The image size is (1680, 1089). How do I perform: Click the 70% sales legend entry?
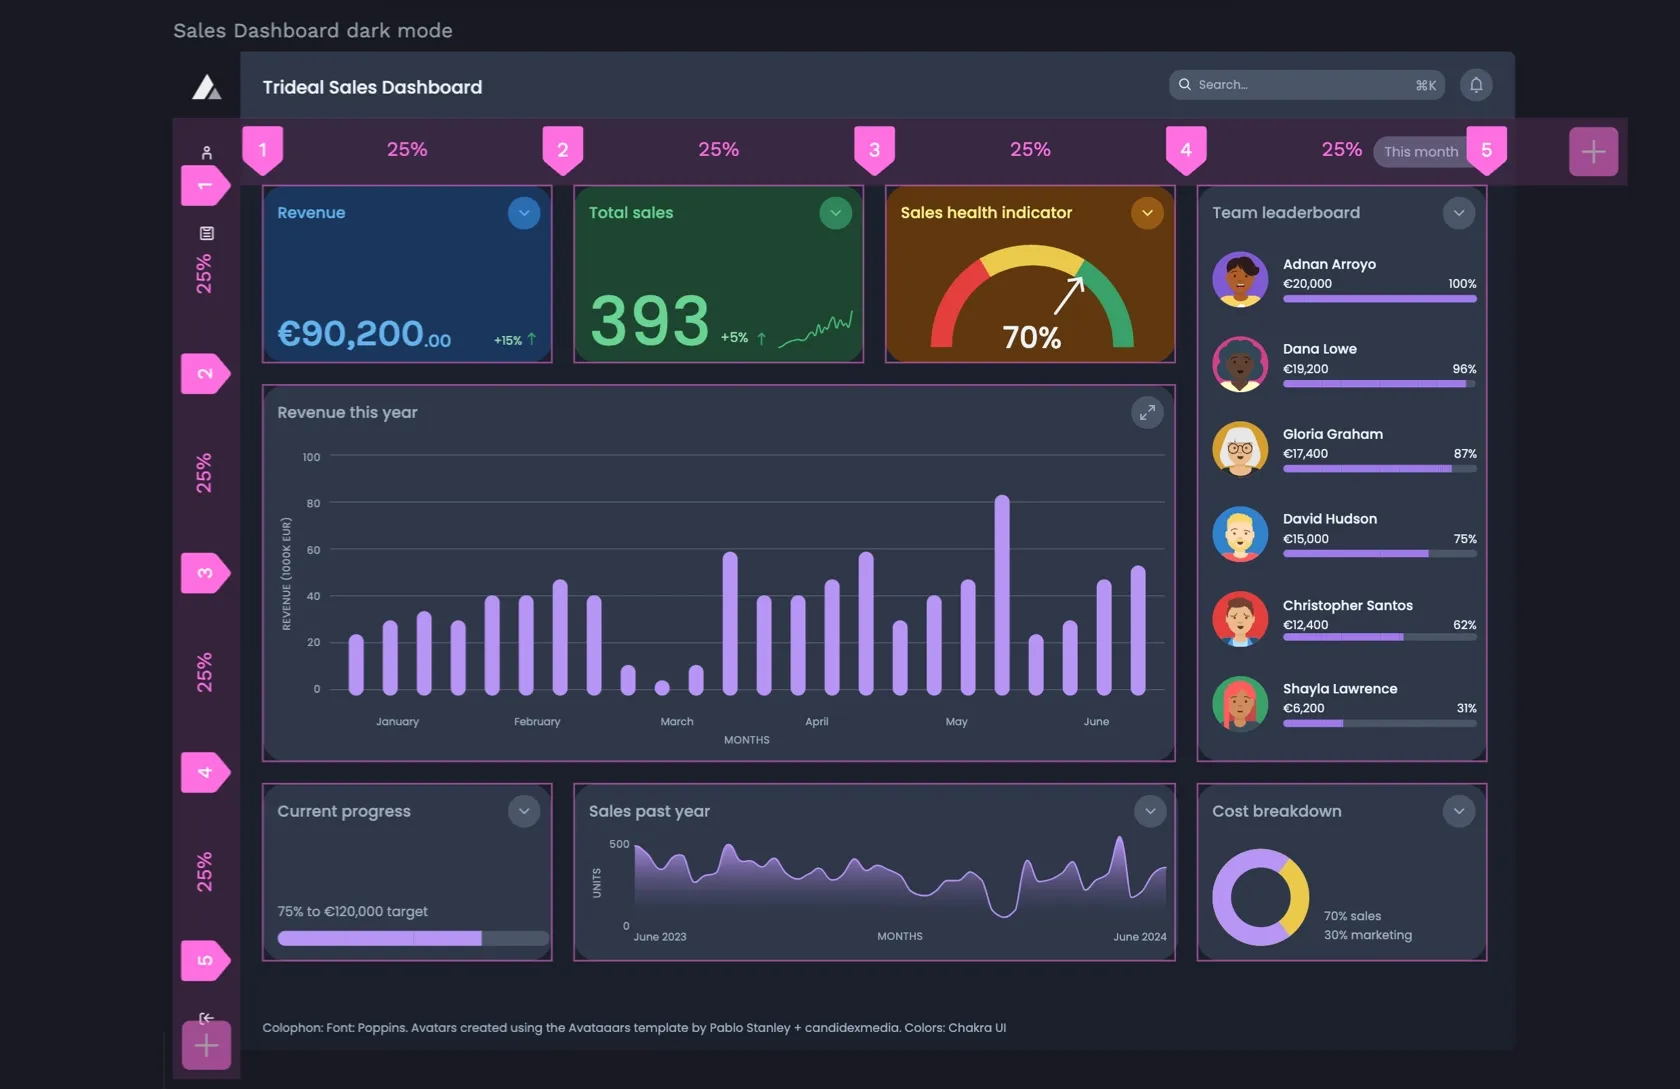tap(1352, 916)
